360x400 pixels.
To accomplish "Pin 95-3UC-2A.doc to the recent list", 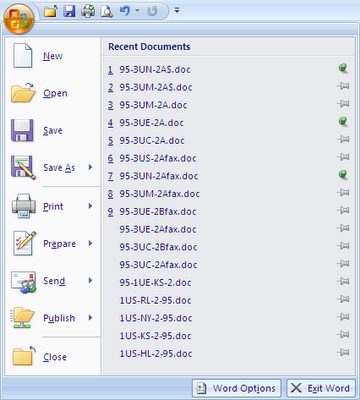I will (343, 139).
